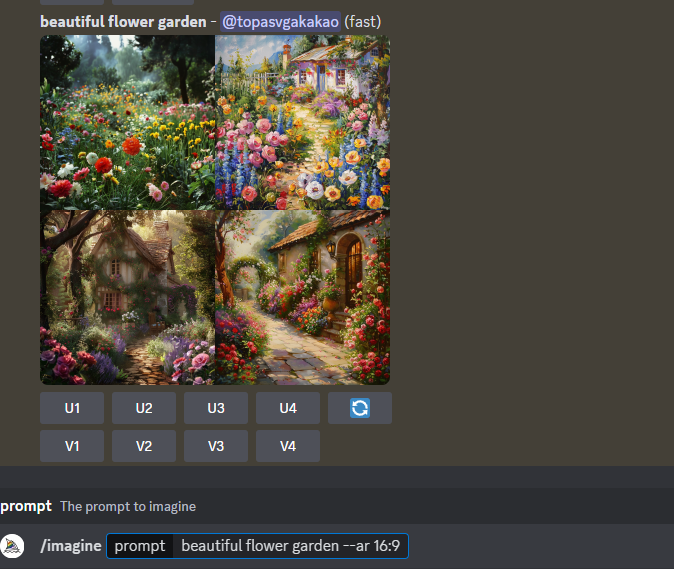Click V2 for variations of second image
This screenshot has height=569, width=674.
click(144, 446)
